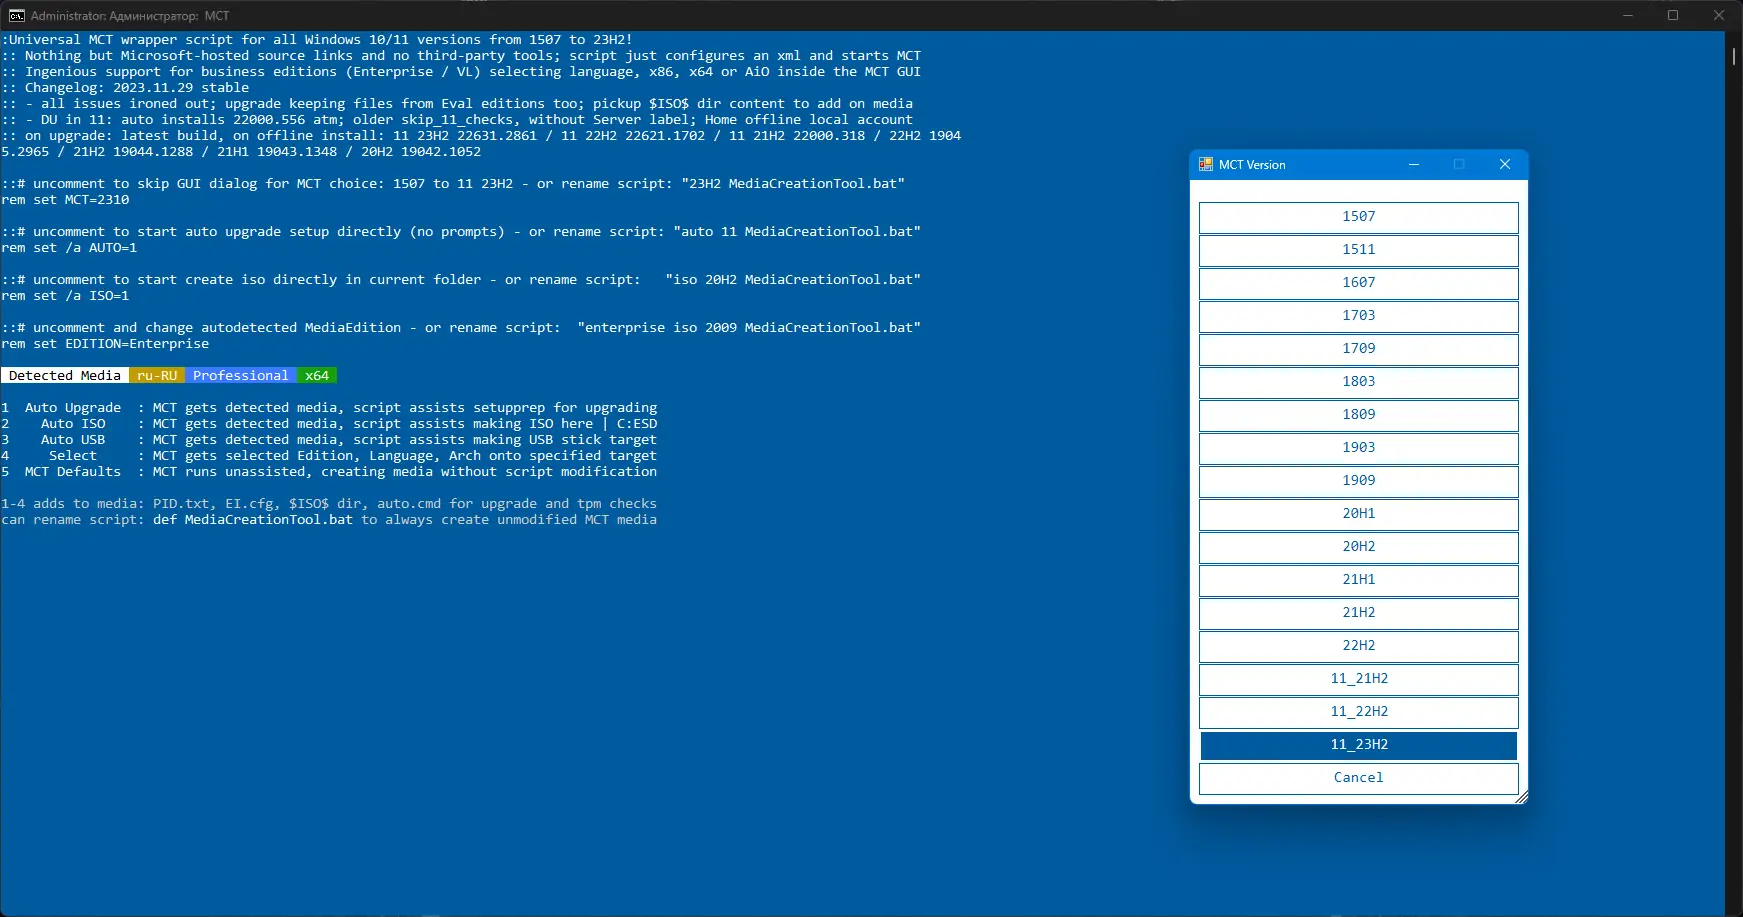Screen dimensions: 1743x917
Task: Click the MCT Version dialog title icon
Action: click(1206, 165)
